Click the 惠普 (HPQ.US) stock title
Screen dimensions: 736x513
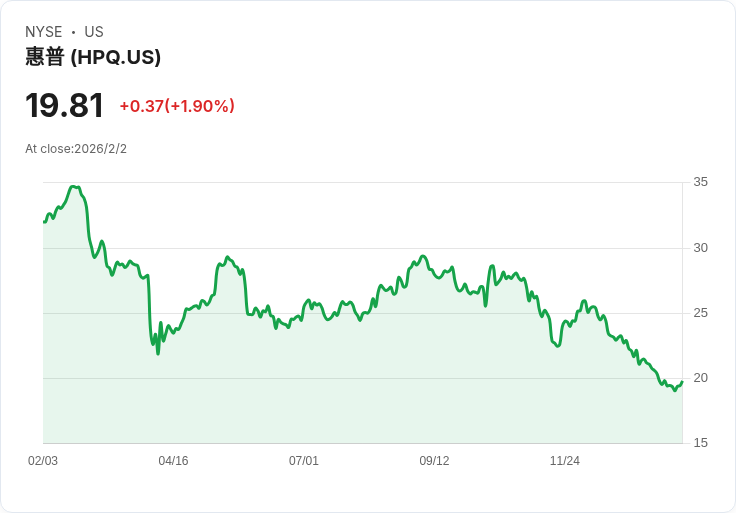[x=93, y=57]
